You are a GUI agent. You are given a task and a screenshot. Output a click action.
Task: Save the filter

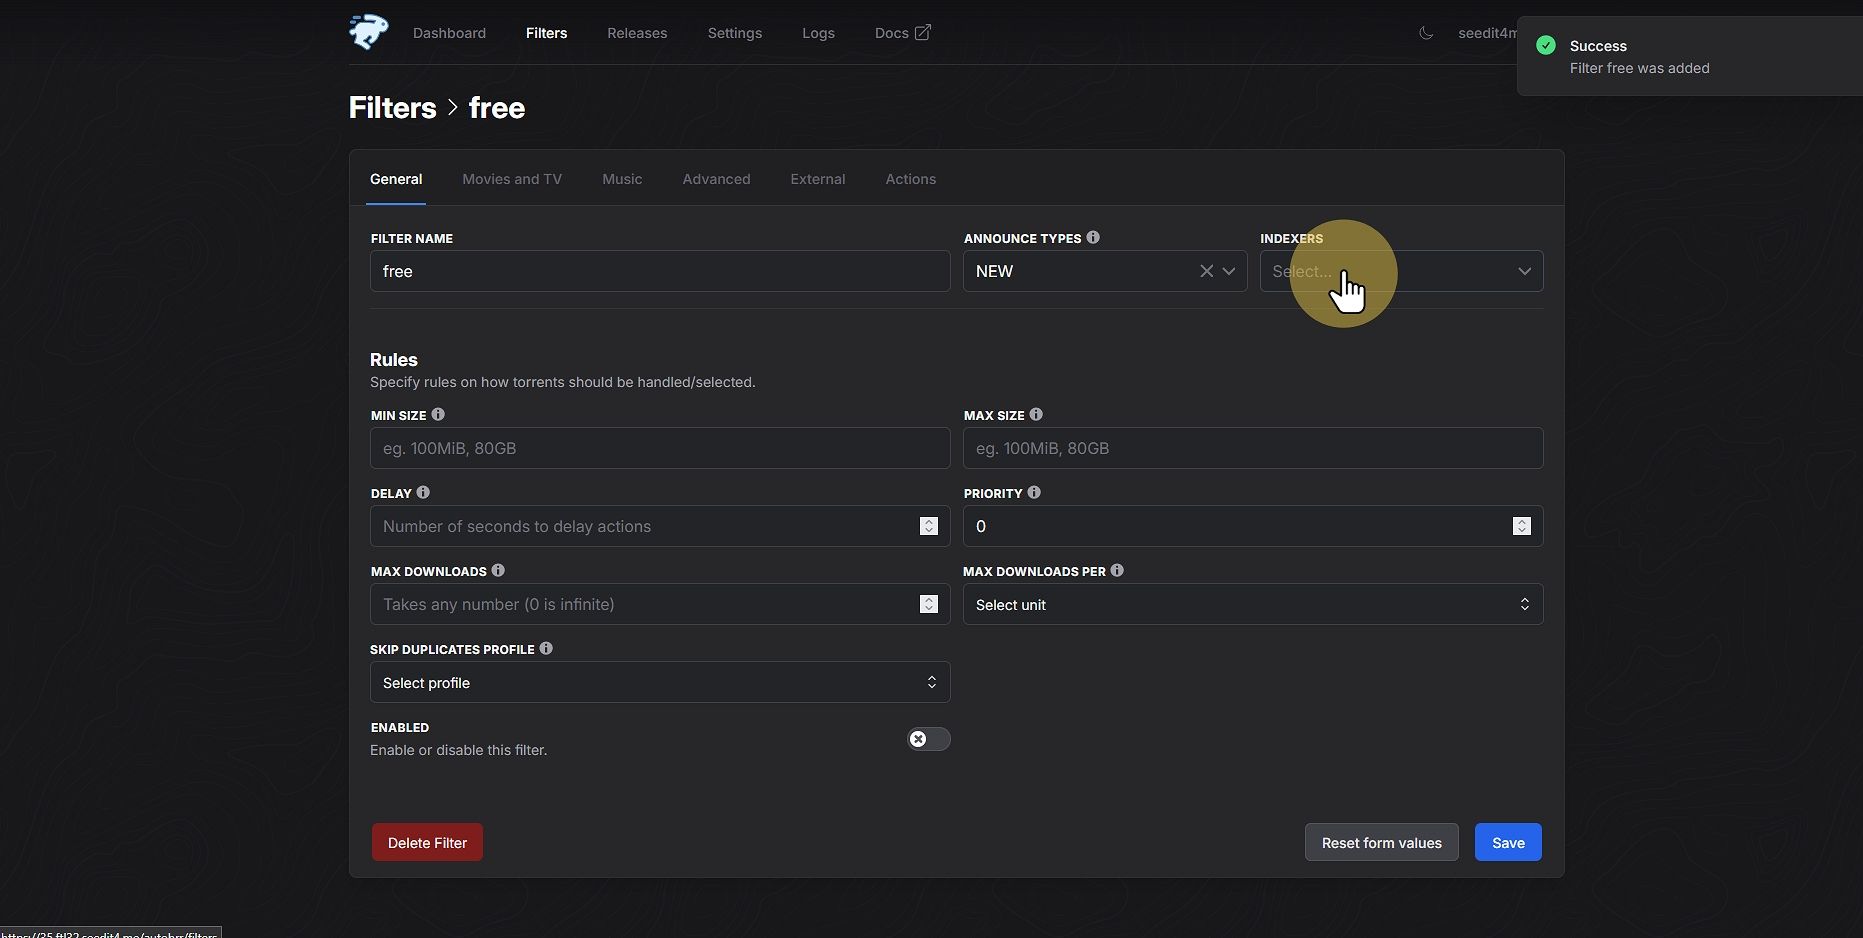1508,843
